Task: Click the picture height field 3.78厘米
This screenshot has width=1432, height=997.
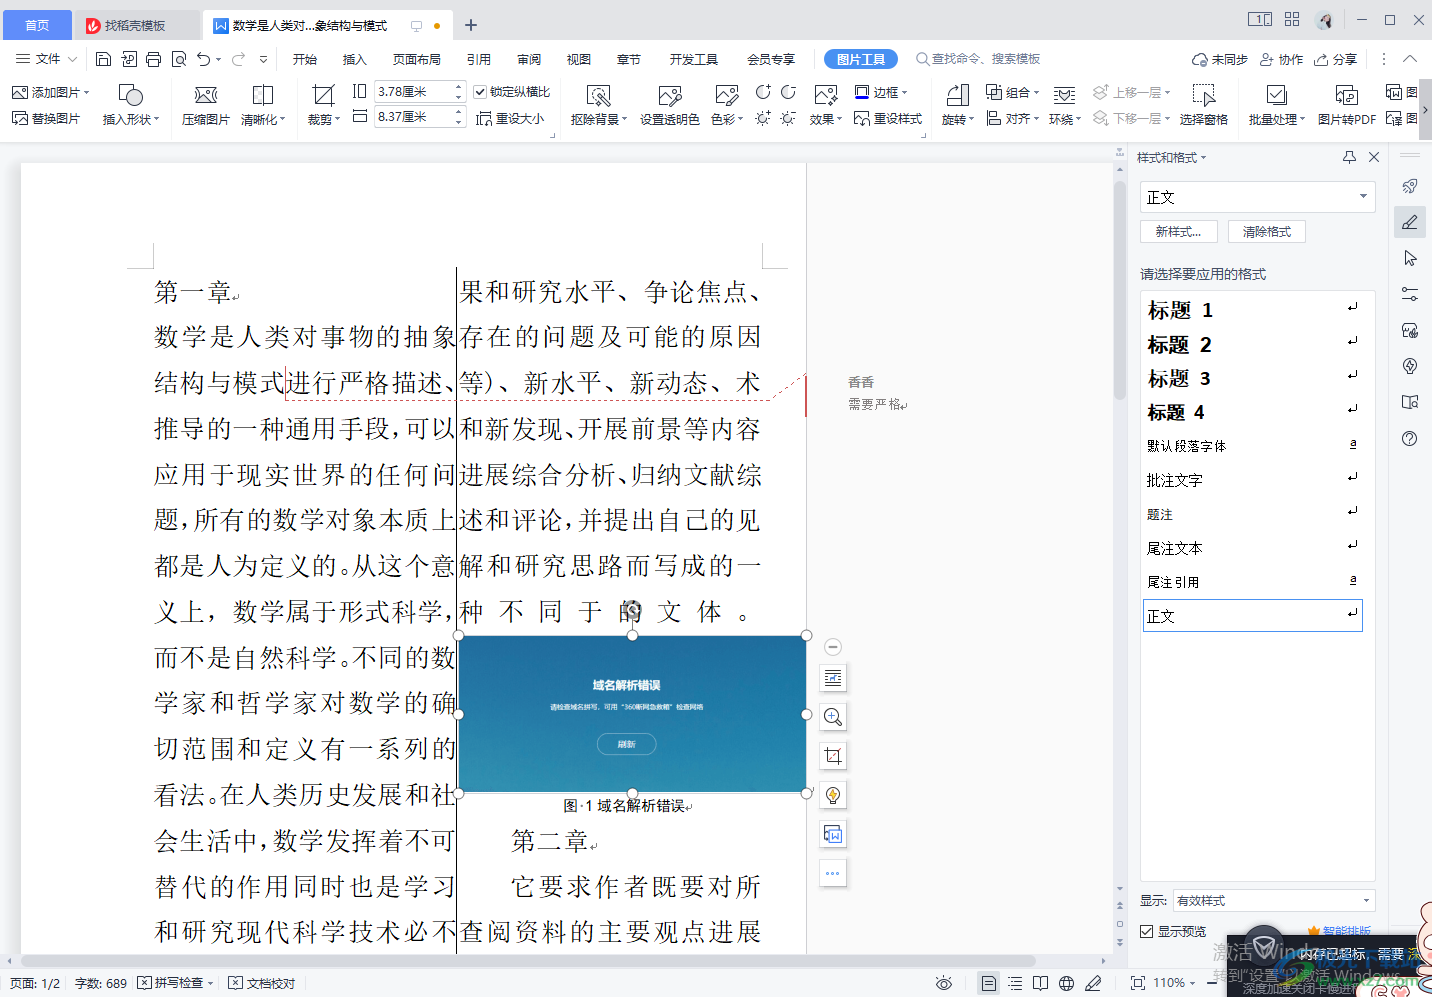Action: click(413, 91)
